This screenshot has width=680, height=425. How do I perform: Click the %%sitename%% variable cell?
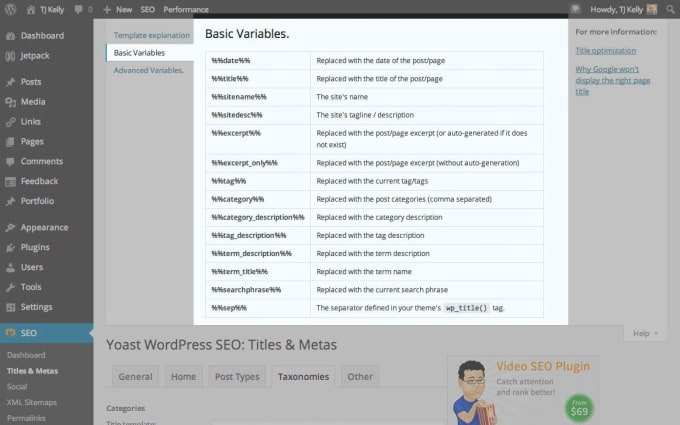[258, 97]
